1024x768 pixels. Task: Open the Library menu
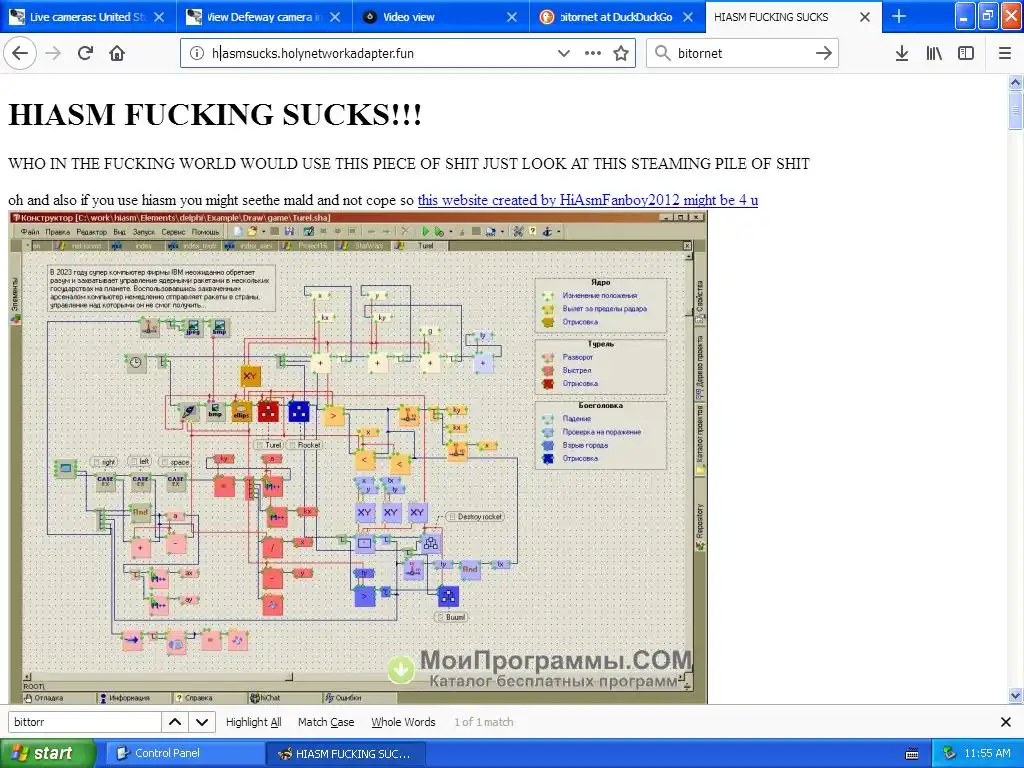click(934, 54)
